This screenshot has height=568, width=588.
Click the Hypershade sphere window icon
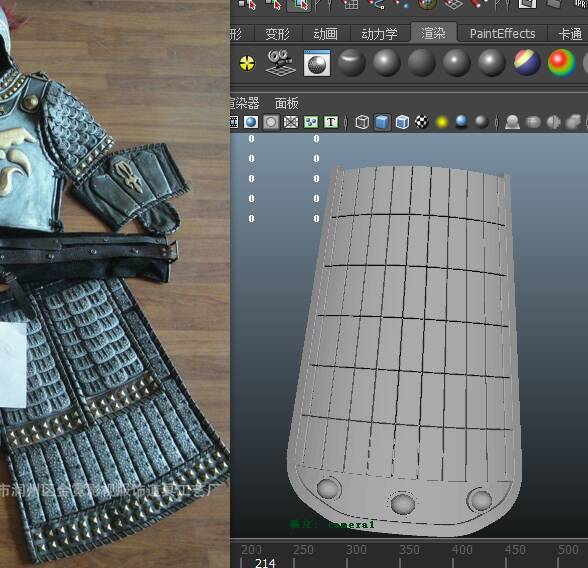317,63
